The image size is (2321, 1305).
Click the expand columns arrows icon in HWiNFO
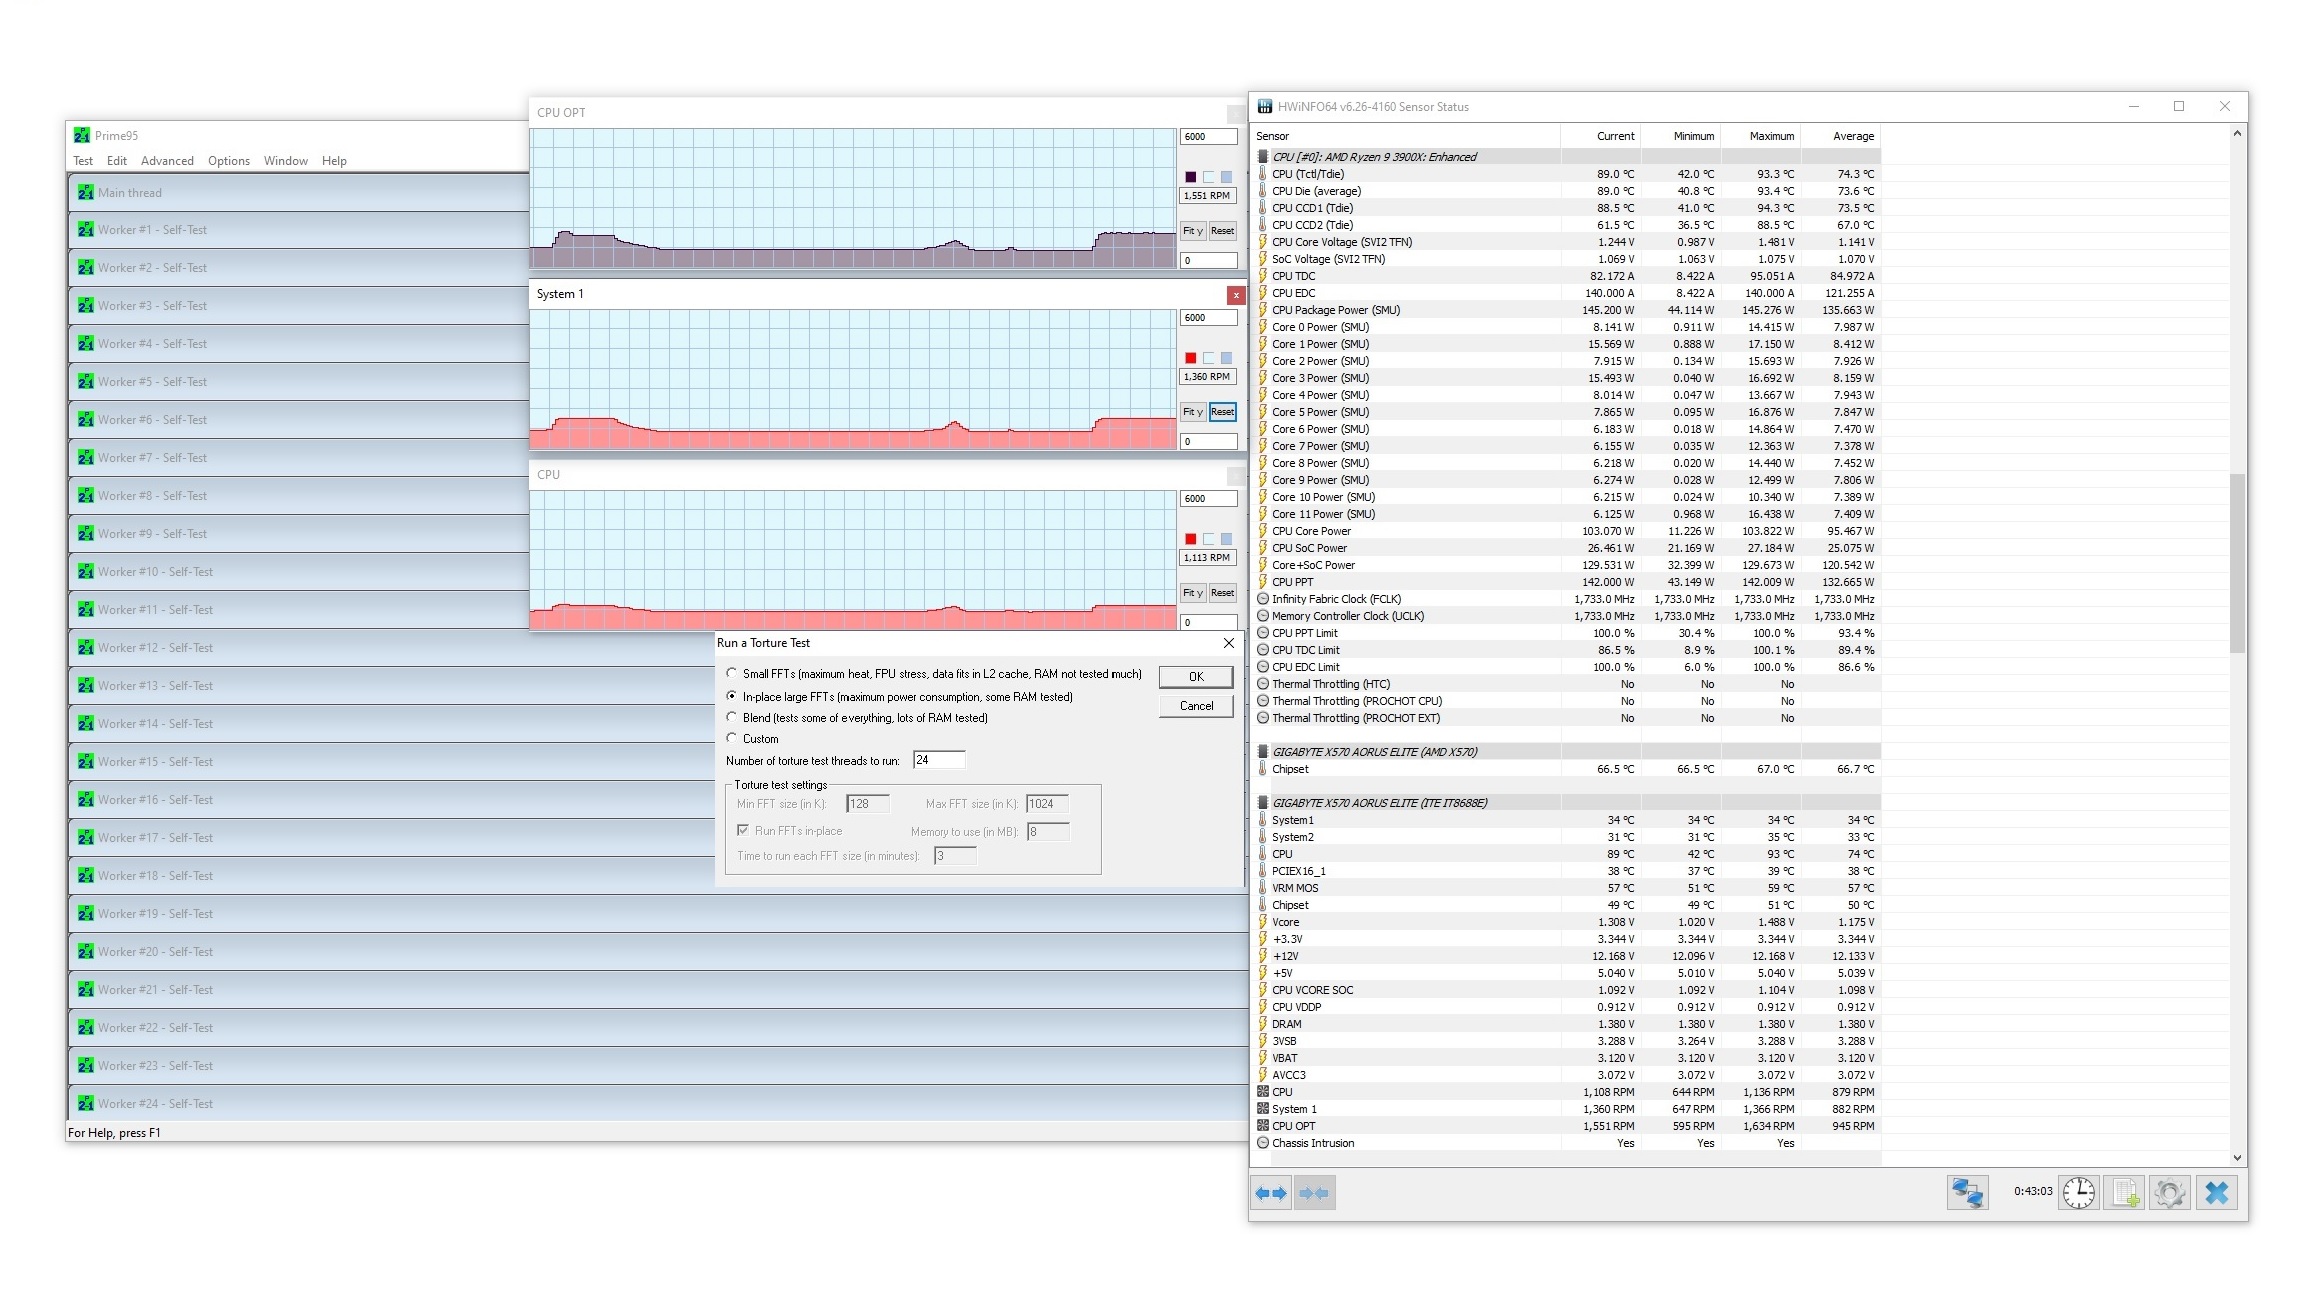pyautogui.click(x=1271, y=1193)
